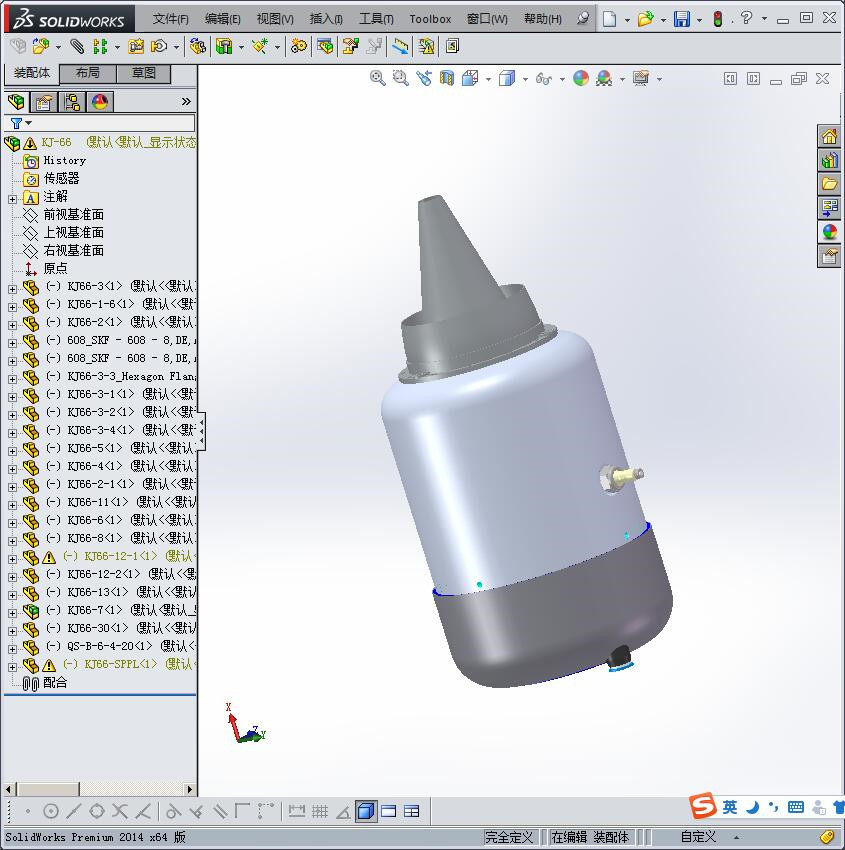Click the Exploded View icon

click(x=350, y=47)
